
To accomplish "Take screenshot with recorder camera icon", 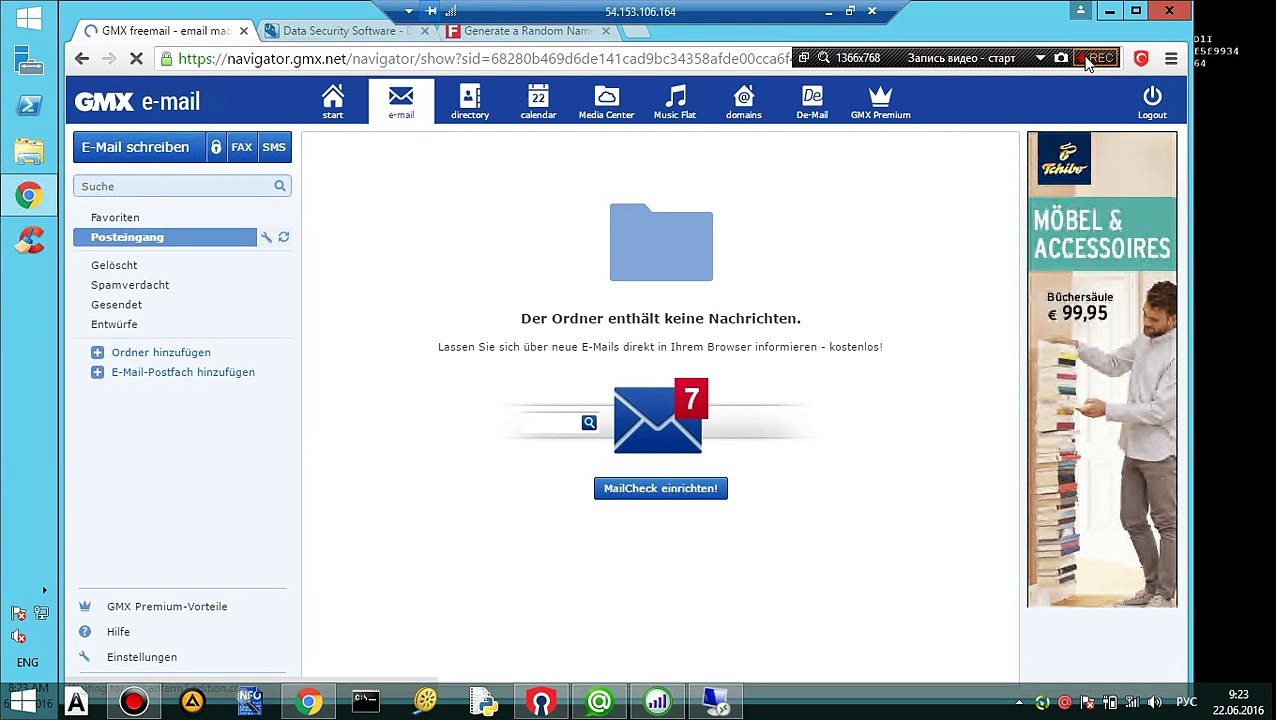I will click(1060, 58).
